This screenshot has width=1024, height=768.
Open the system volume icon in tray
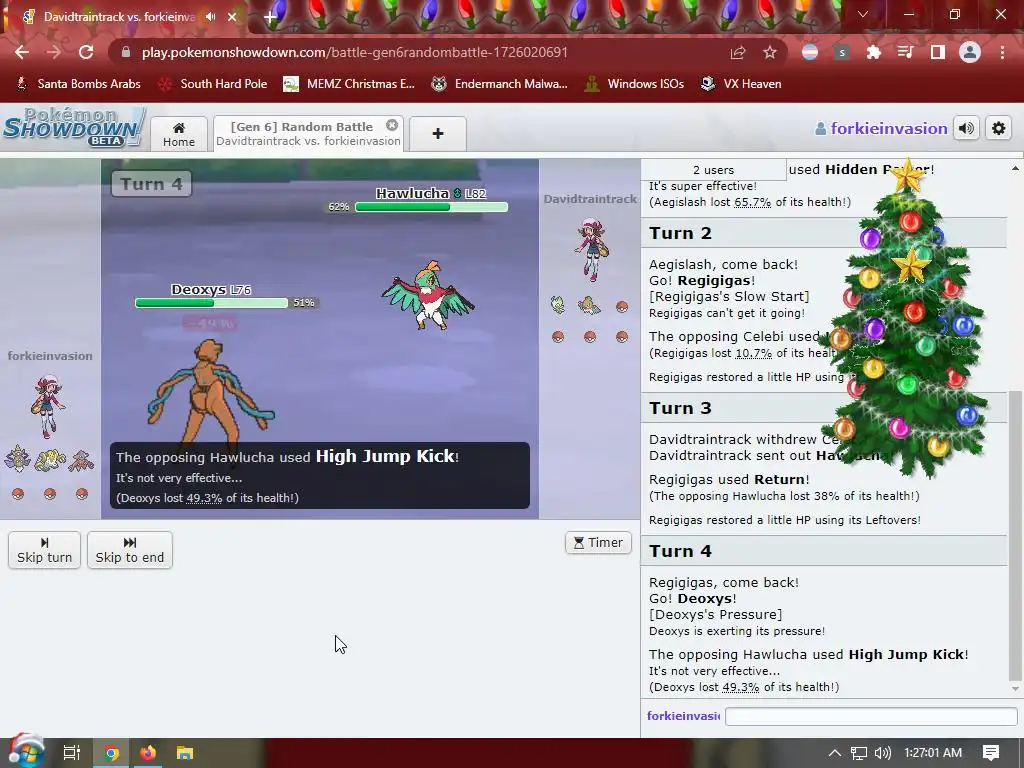pos(883,753)
